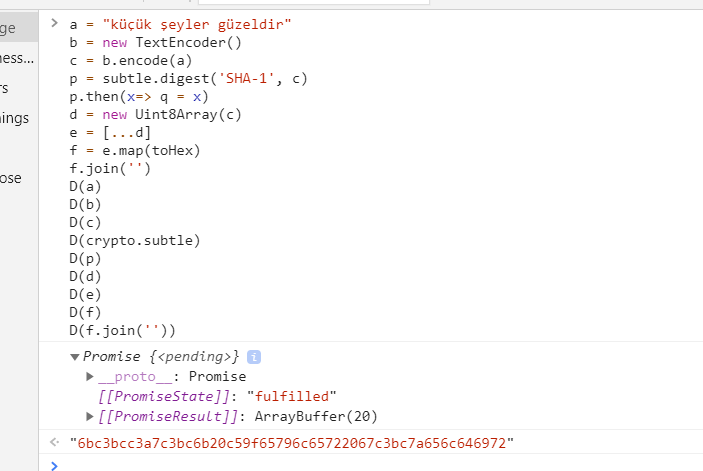This screenshot has width=703, height=471.
Task: Show the verbose sidebar filter
Action: [x=19, y=178]
